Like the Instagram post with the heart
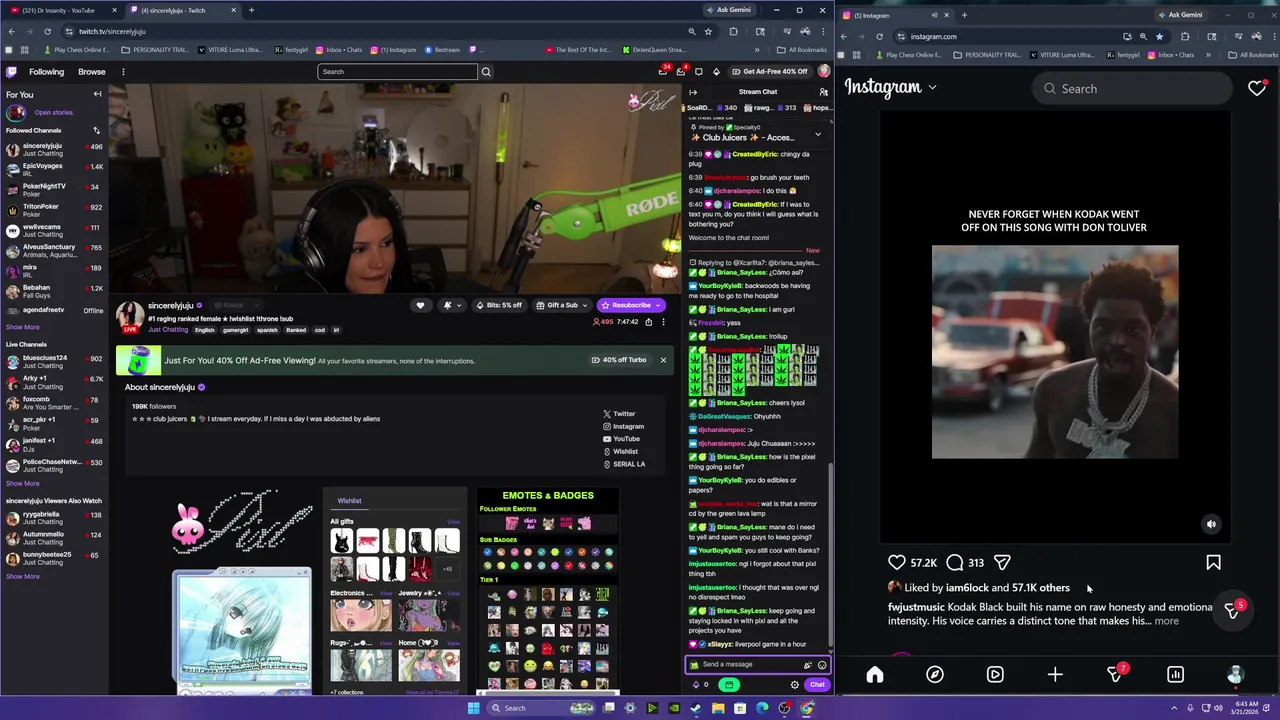This screenshot has width=1280, height=720. click(x=897, y=563)
